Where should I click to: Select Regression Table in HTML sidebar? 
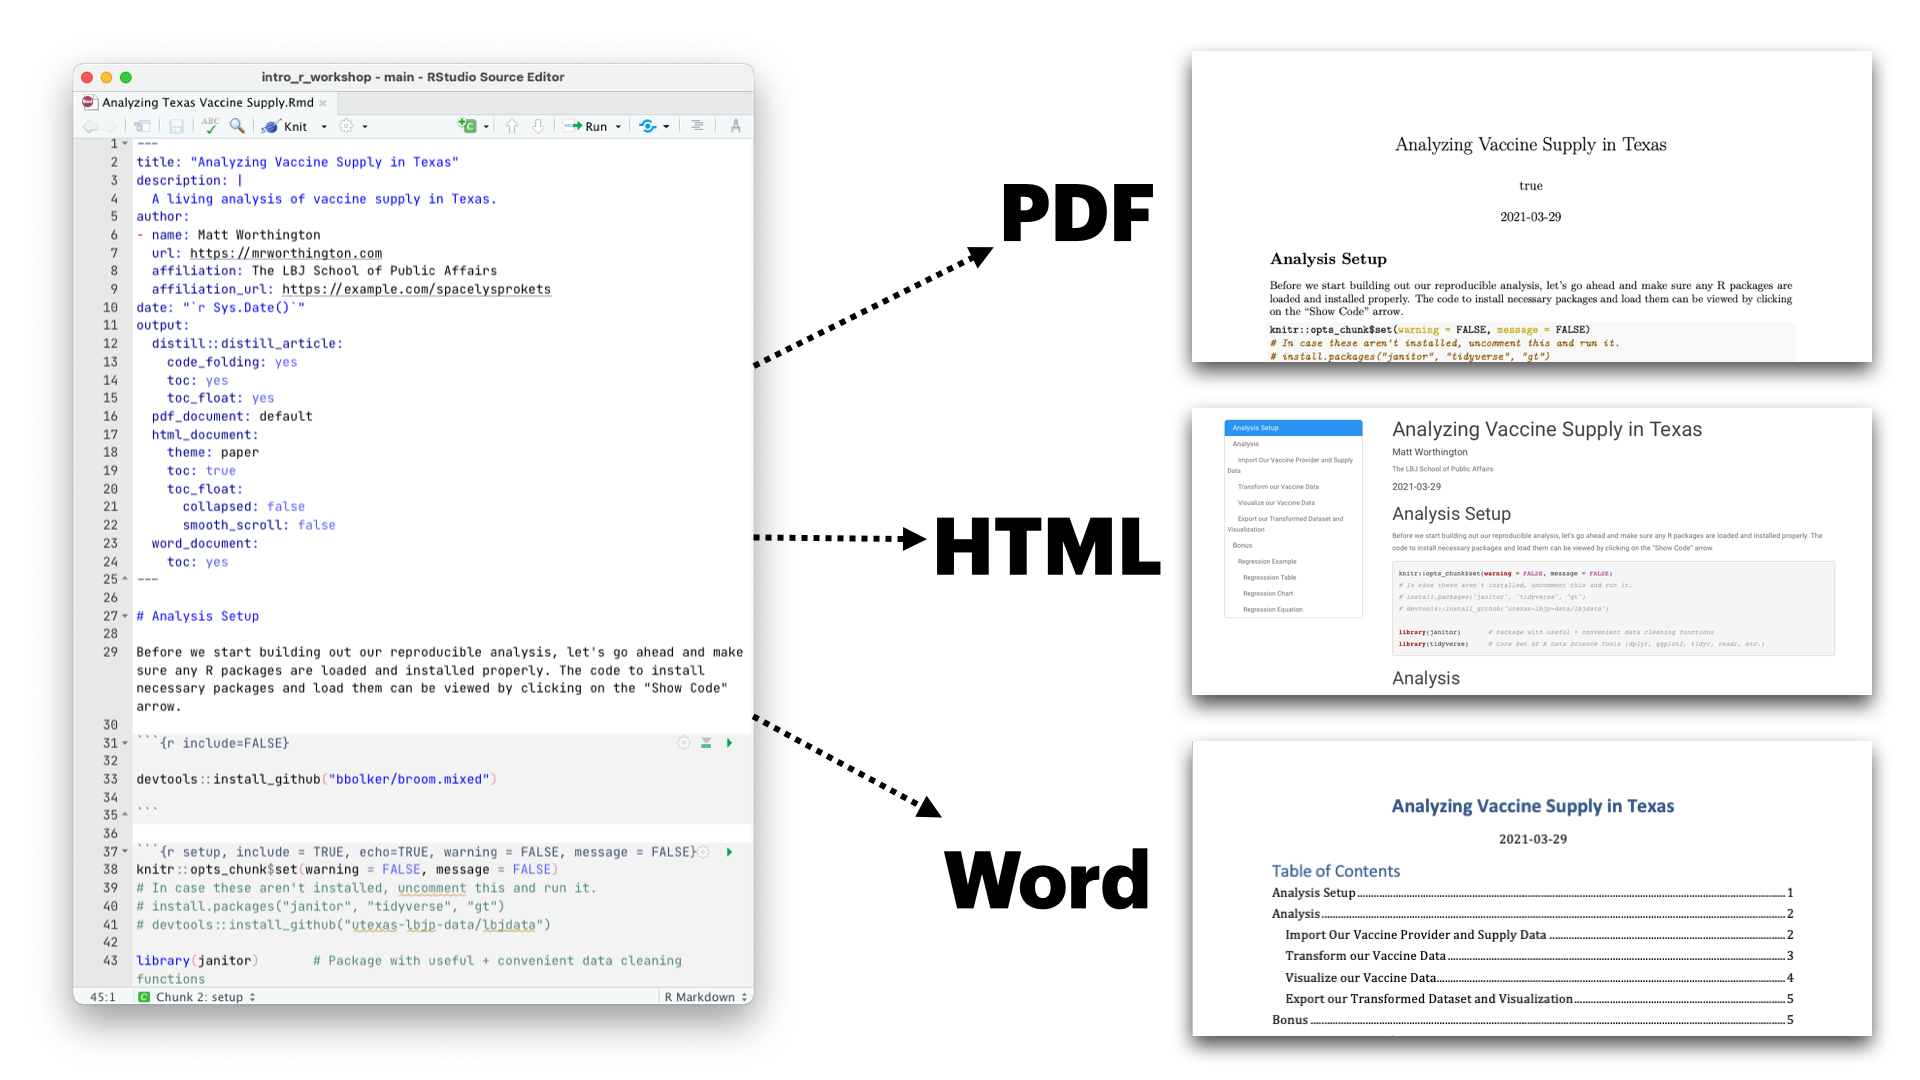1269,578
